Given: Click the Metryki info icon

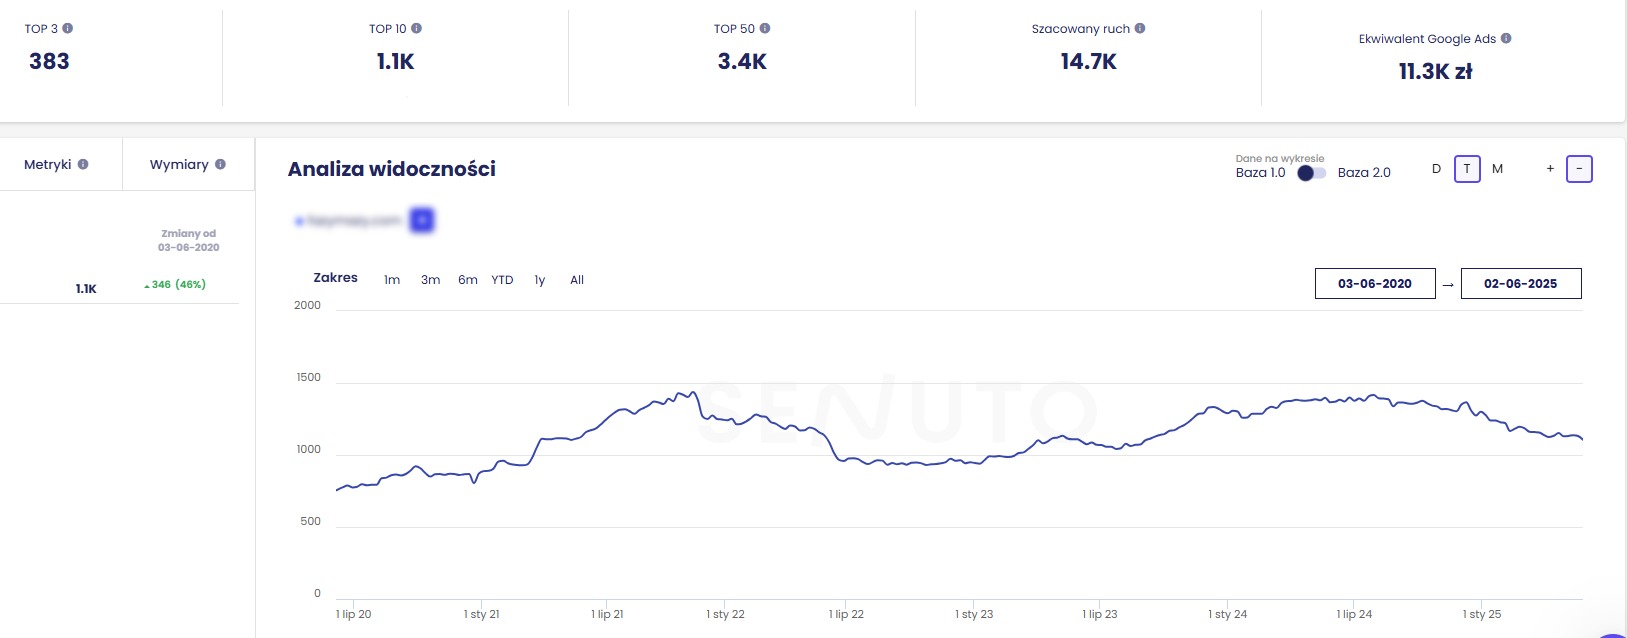Looking at the screenshot, I should pos(84,163).
